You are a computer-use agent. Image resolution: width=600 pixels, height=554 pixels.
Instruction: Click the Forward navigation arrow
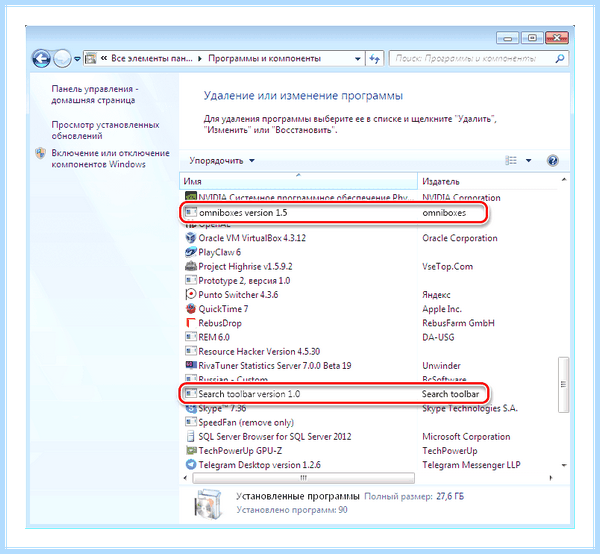[62, 59]
